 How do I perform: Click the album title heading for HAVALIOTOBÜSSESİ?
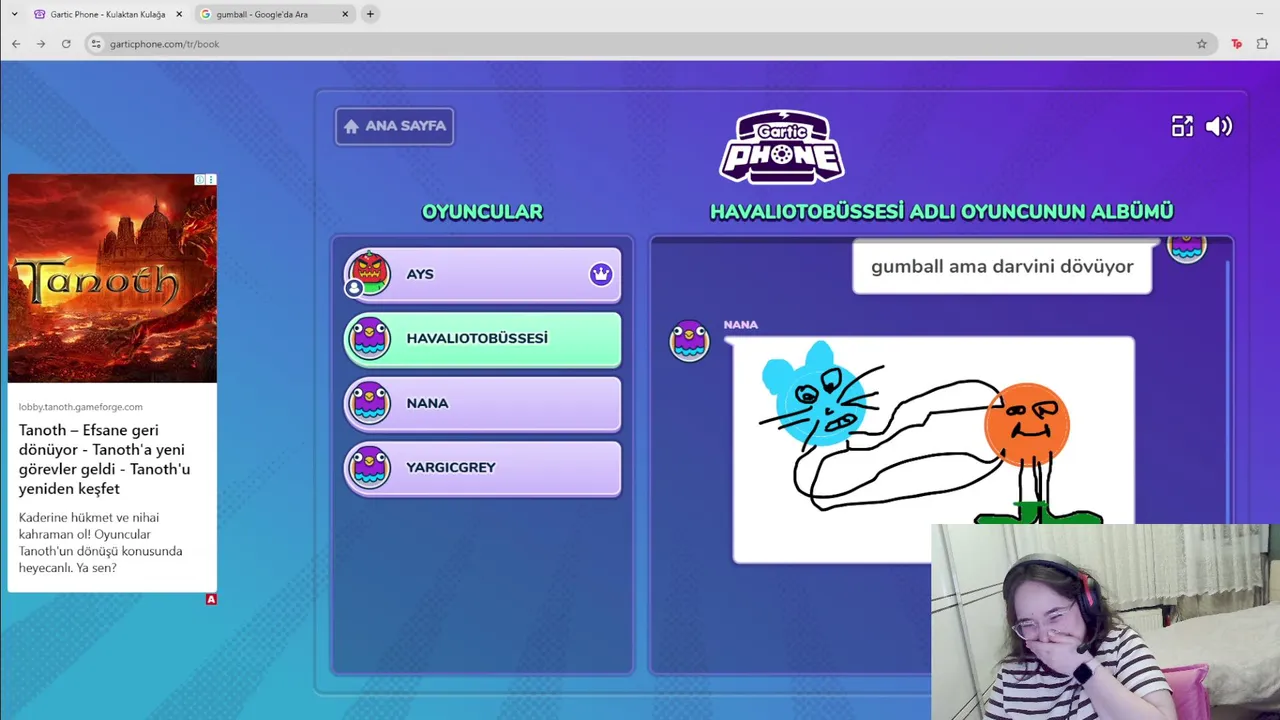pos(941,212)
